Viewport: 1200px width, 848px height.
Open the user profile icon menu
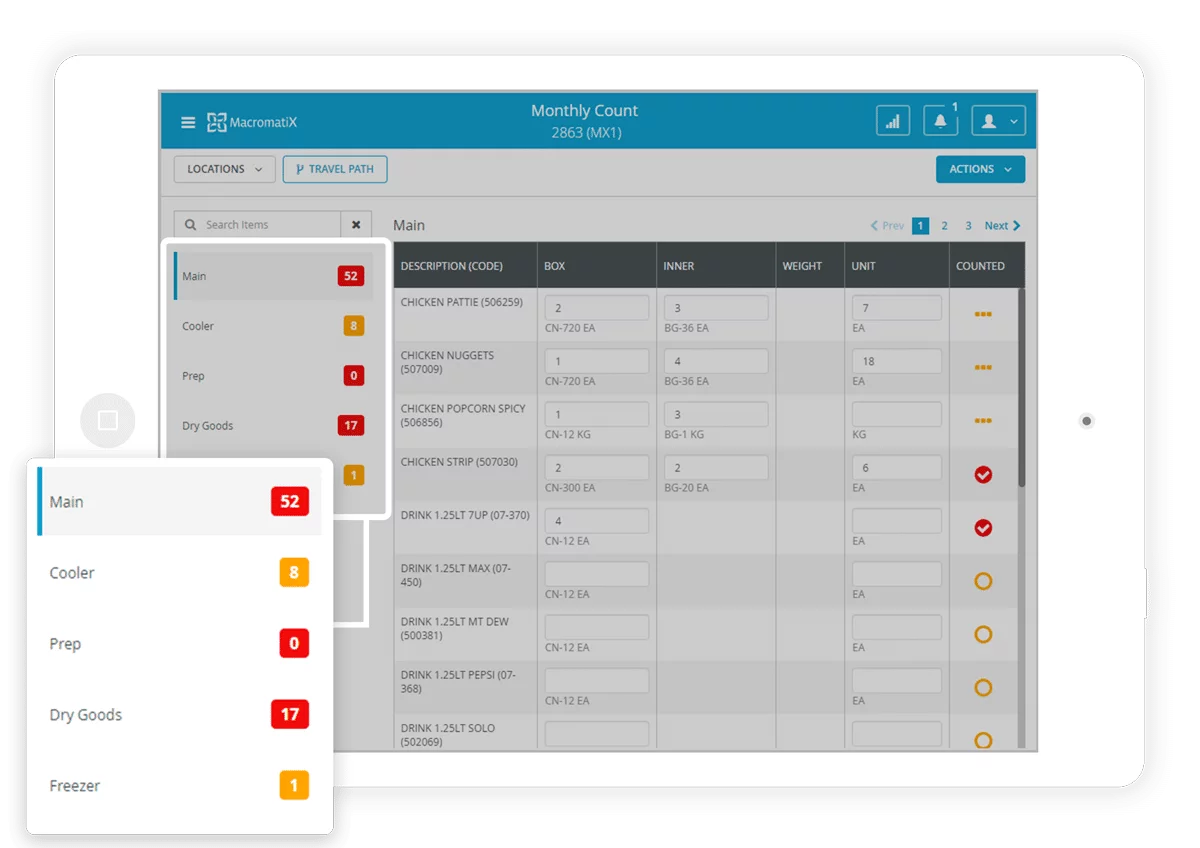click(x=990, y=120)
